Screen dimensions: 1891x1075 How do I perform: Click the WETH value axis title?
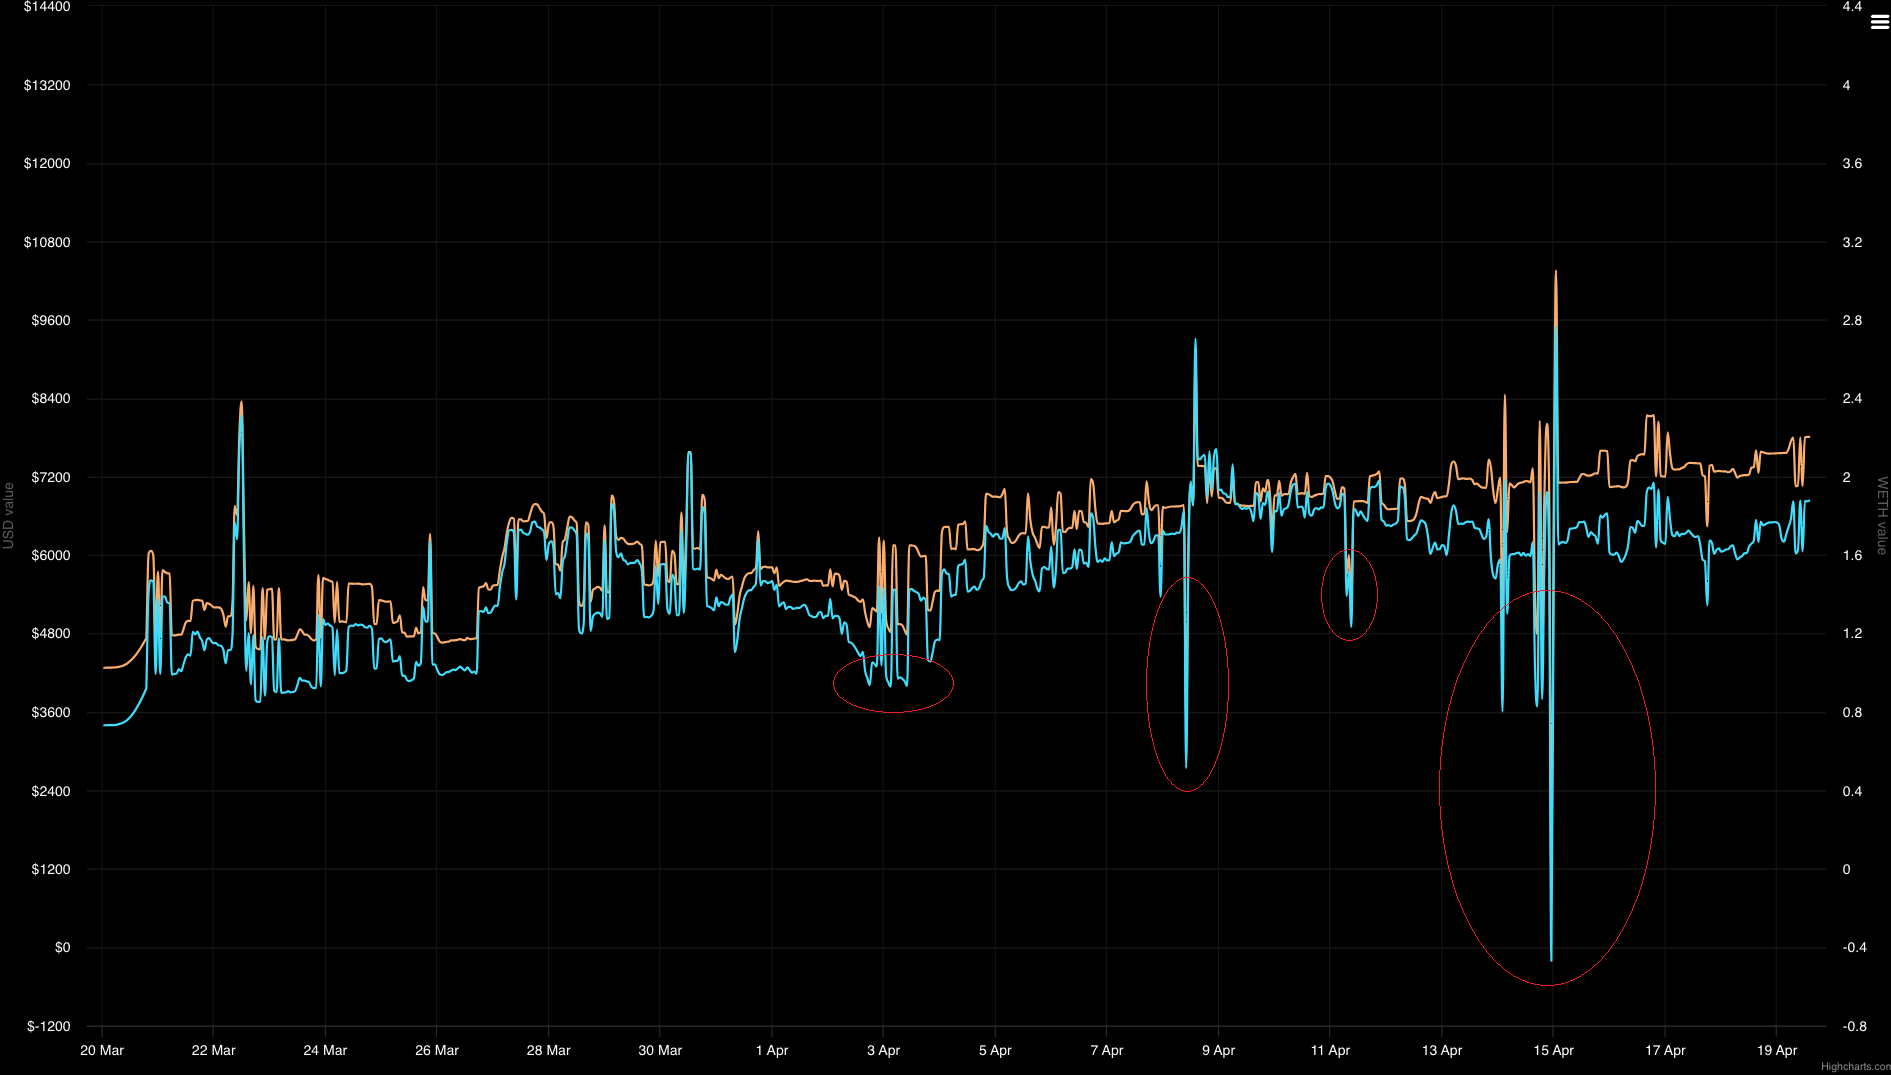pyautogui.click(x=1881, y=515)
